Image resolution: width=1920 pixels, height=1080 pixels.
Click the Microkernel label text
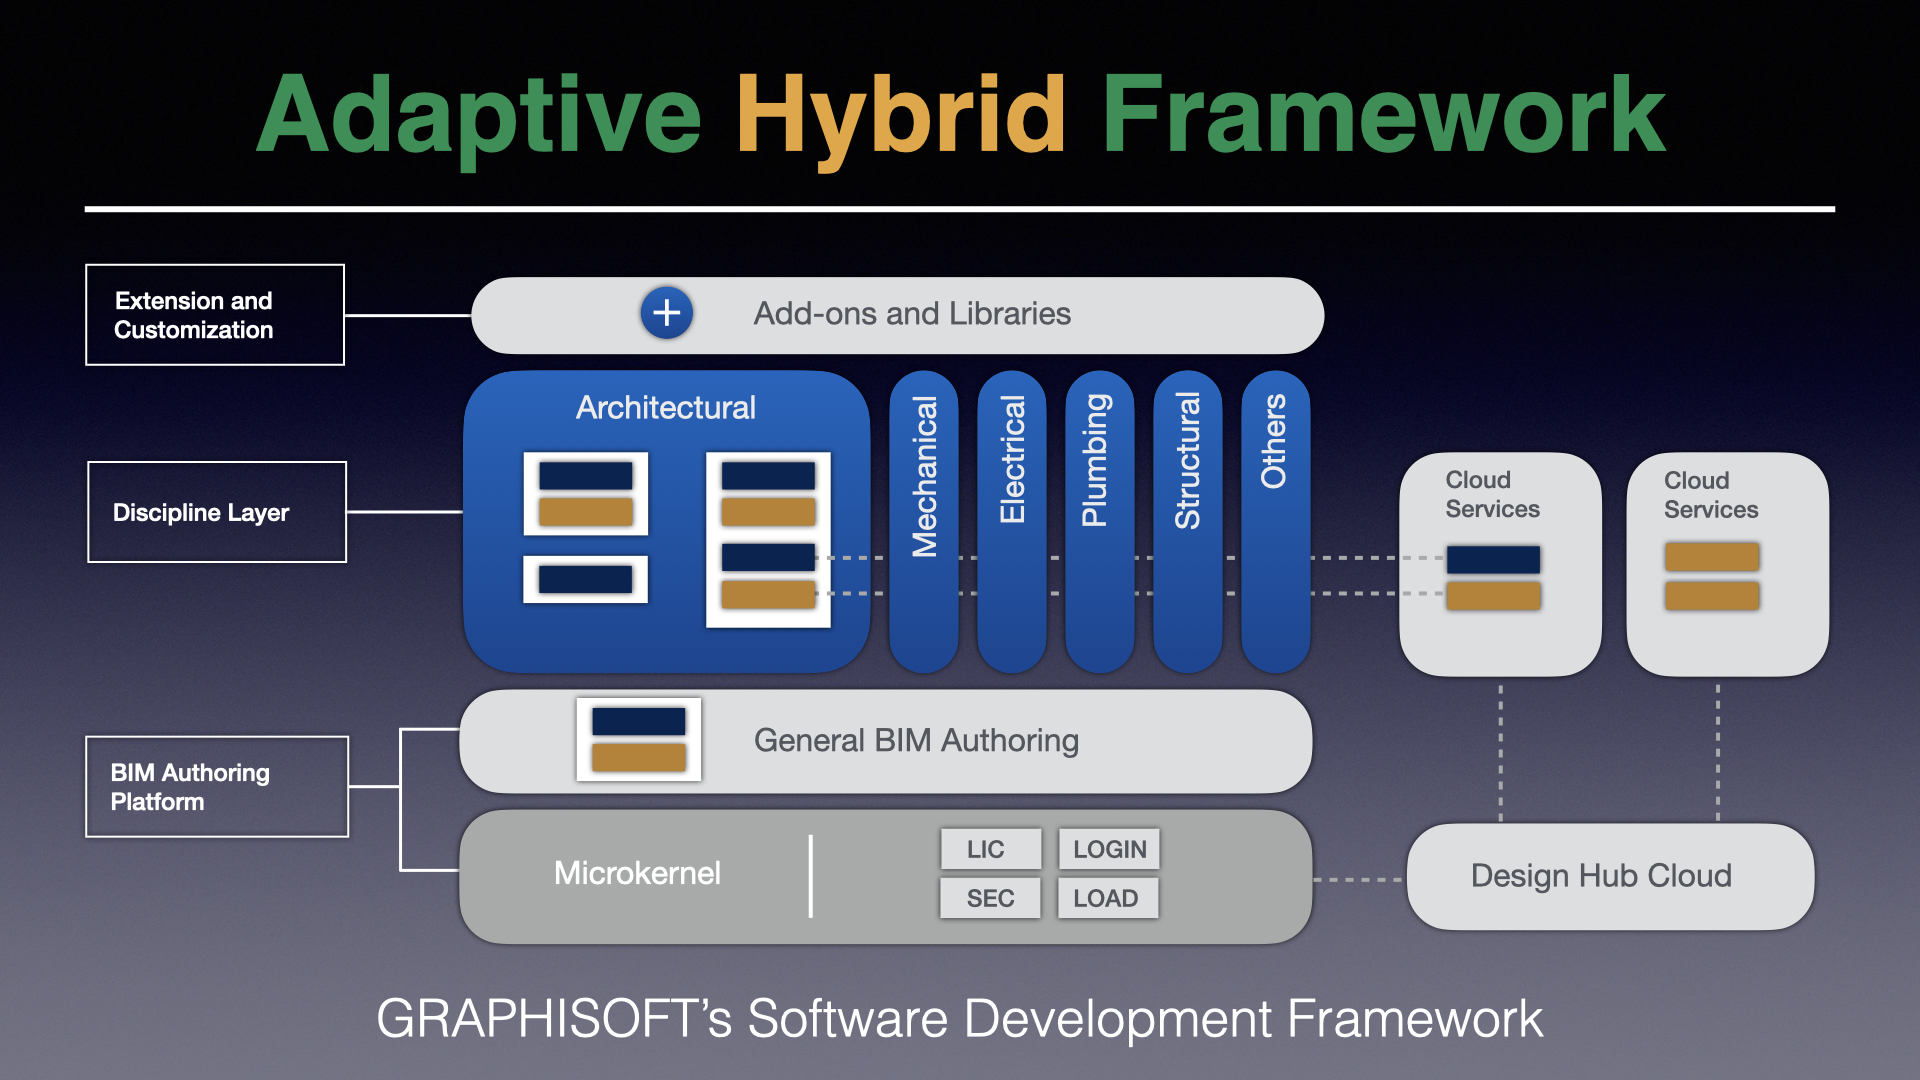637,873
